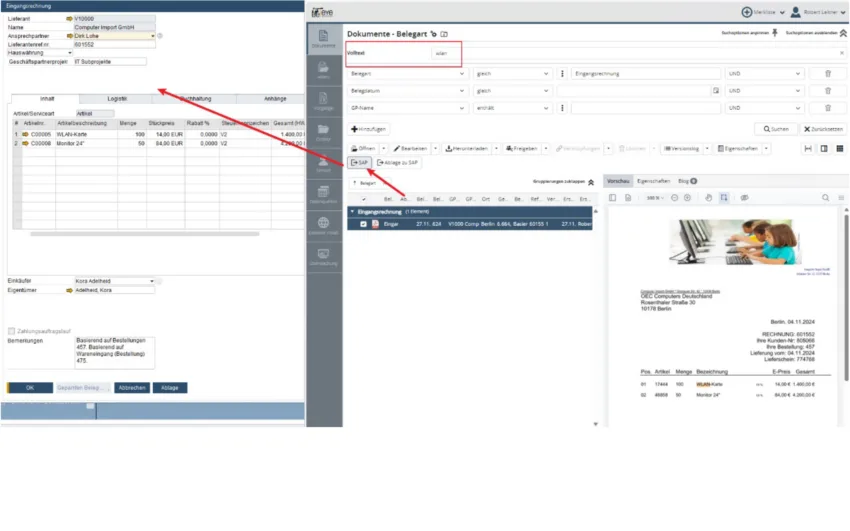
Task: Toggle the preview sidebar panel icon
Action: [613, 198]
